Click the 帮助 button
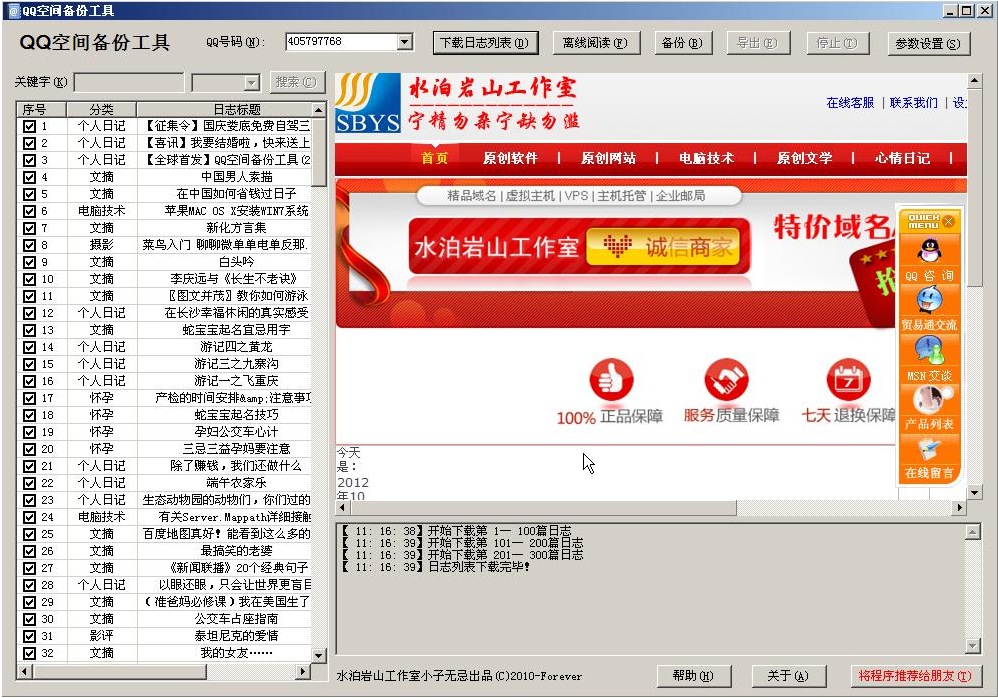Screen dimensions: 998x698 (693, 676)
